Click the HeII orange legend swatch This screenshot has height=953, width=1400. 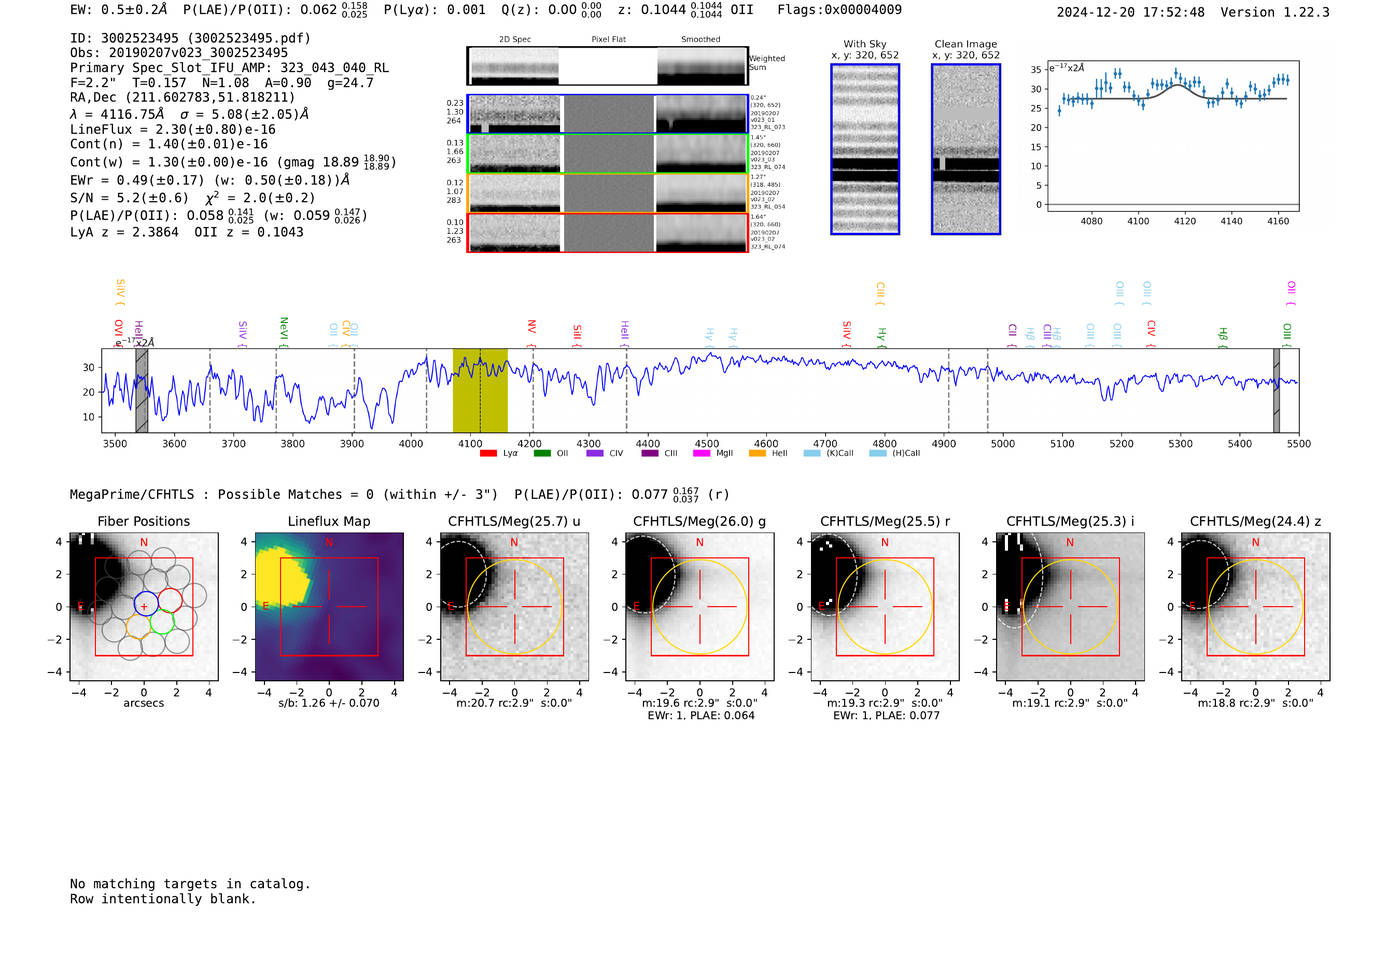(757, 453)
